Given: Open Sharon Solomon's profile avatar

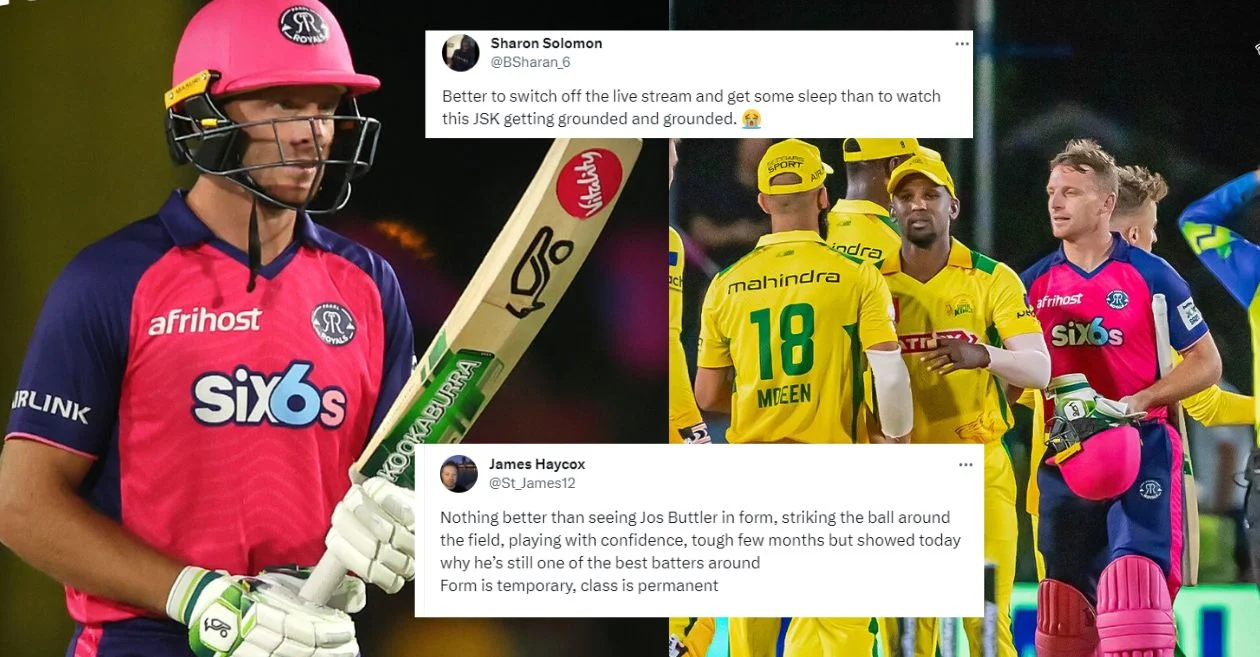Looking at the screenshot, I should (x=460, y=53).
